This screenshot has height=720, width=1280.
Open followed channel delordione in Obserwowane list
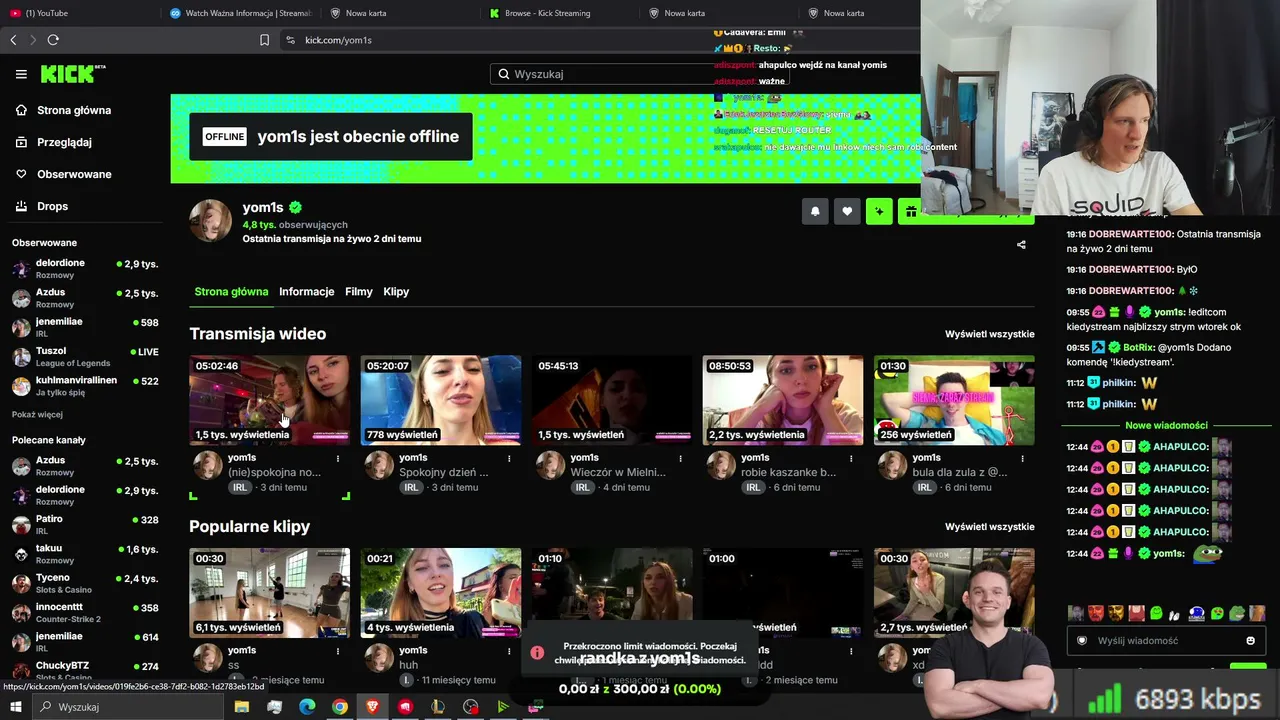(x=85, y=268)
